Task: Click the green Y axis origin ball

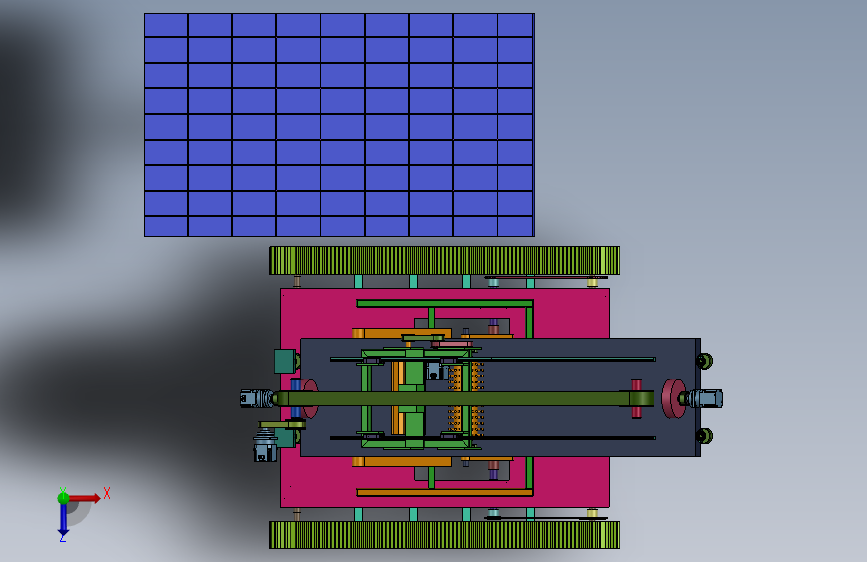Action: coord(63,498)
